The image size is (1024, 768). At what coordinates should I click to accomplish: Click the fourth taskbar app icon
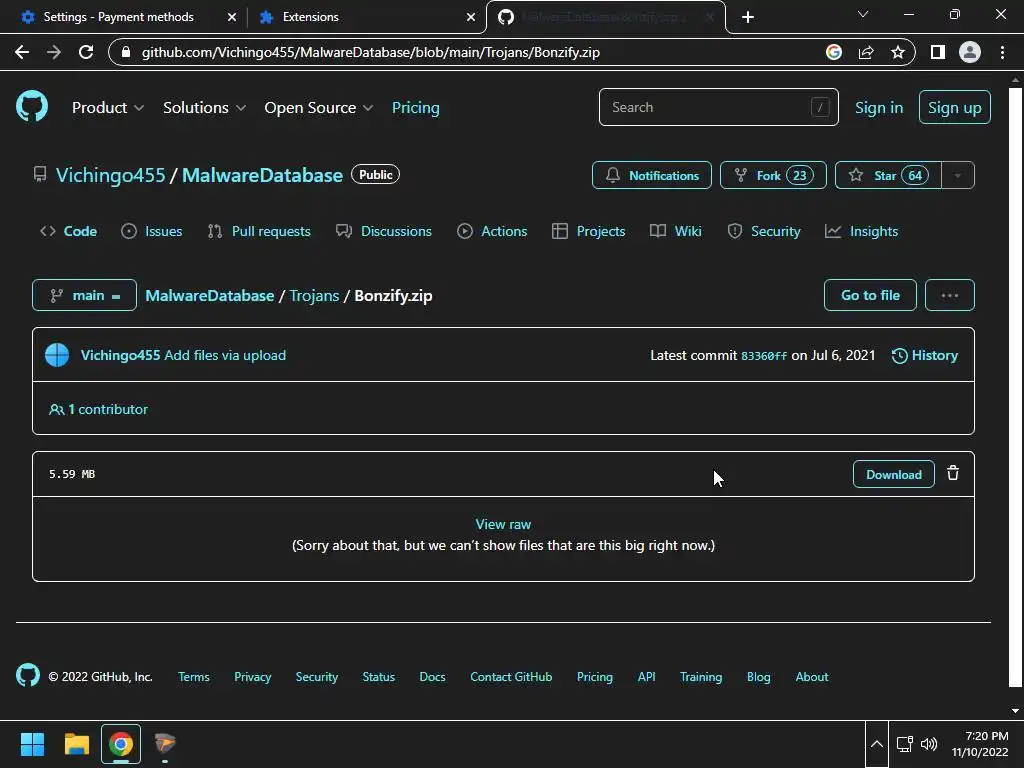pyautogui.click(x=165, y=744)
